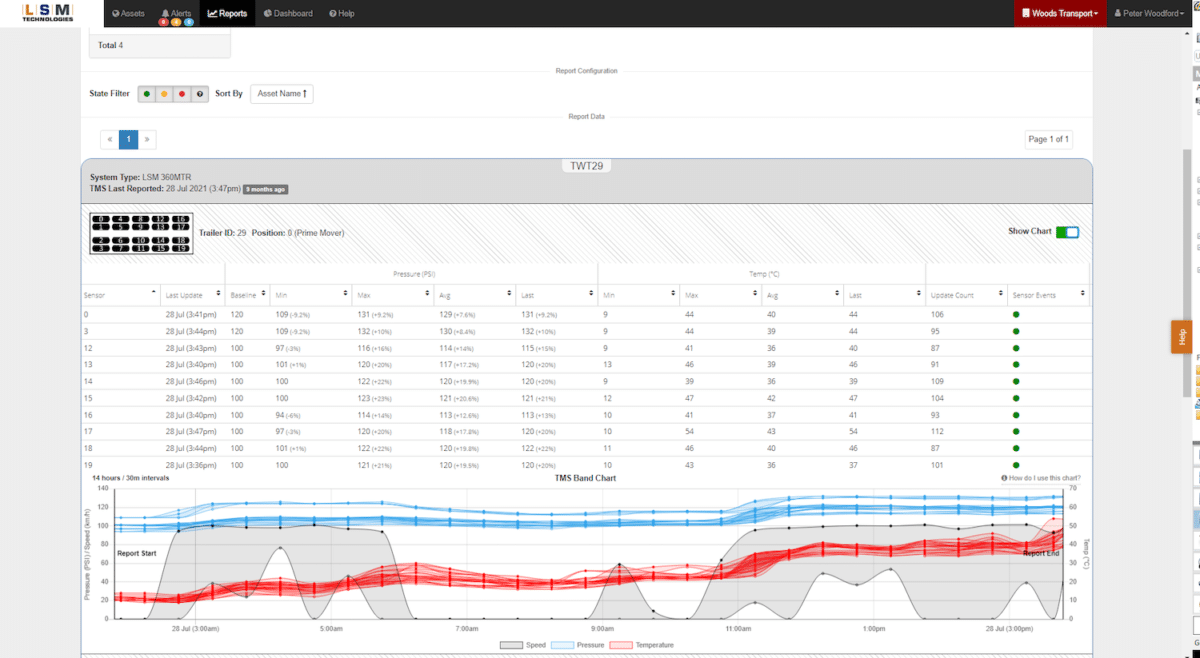The image size is (1200, 658).
Task: Open the Help menu item
Action: coord(342,14)
